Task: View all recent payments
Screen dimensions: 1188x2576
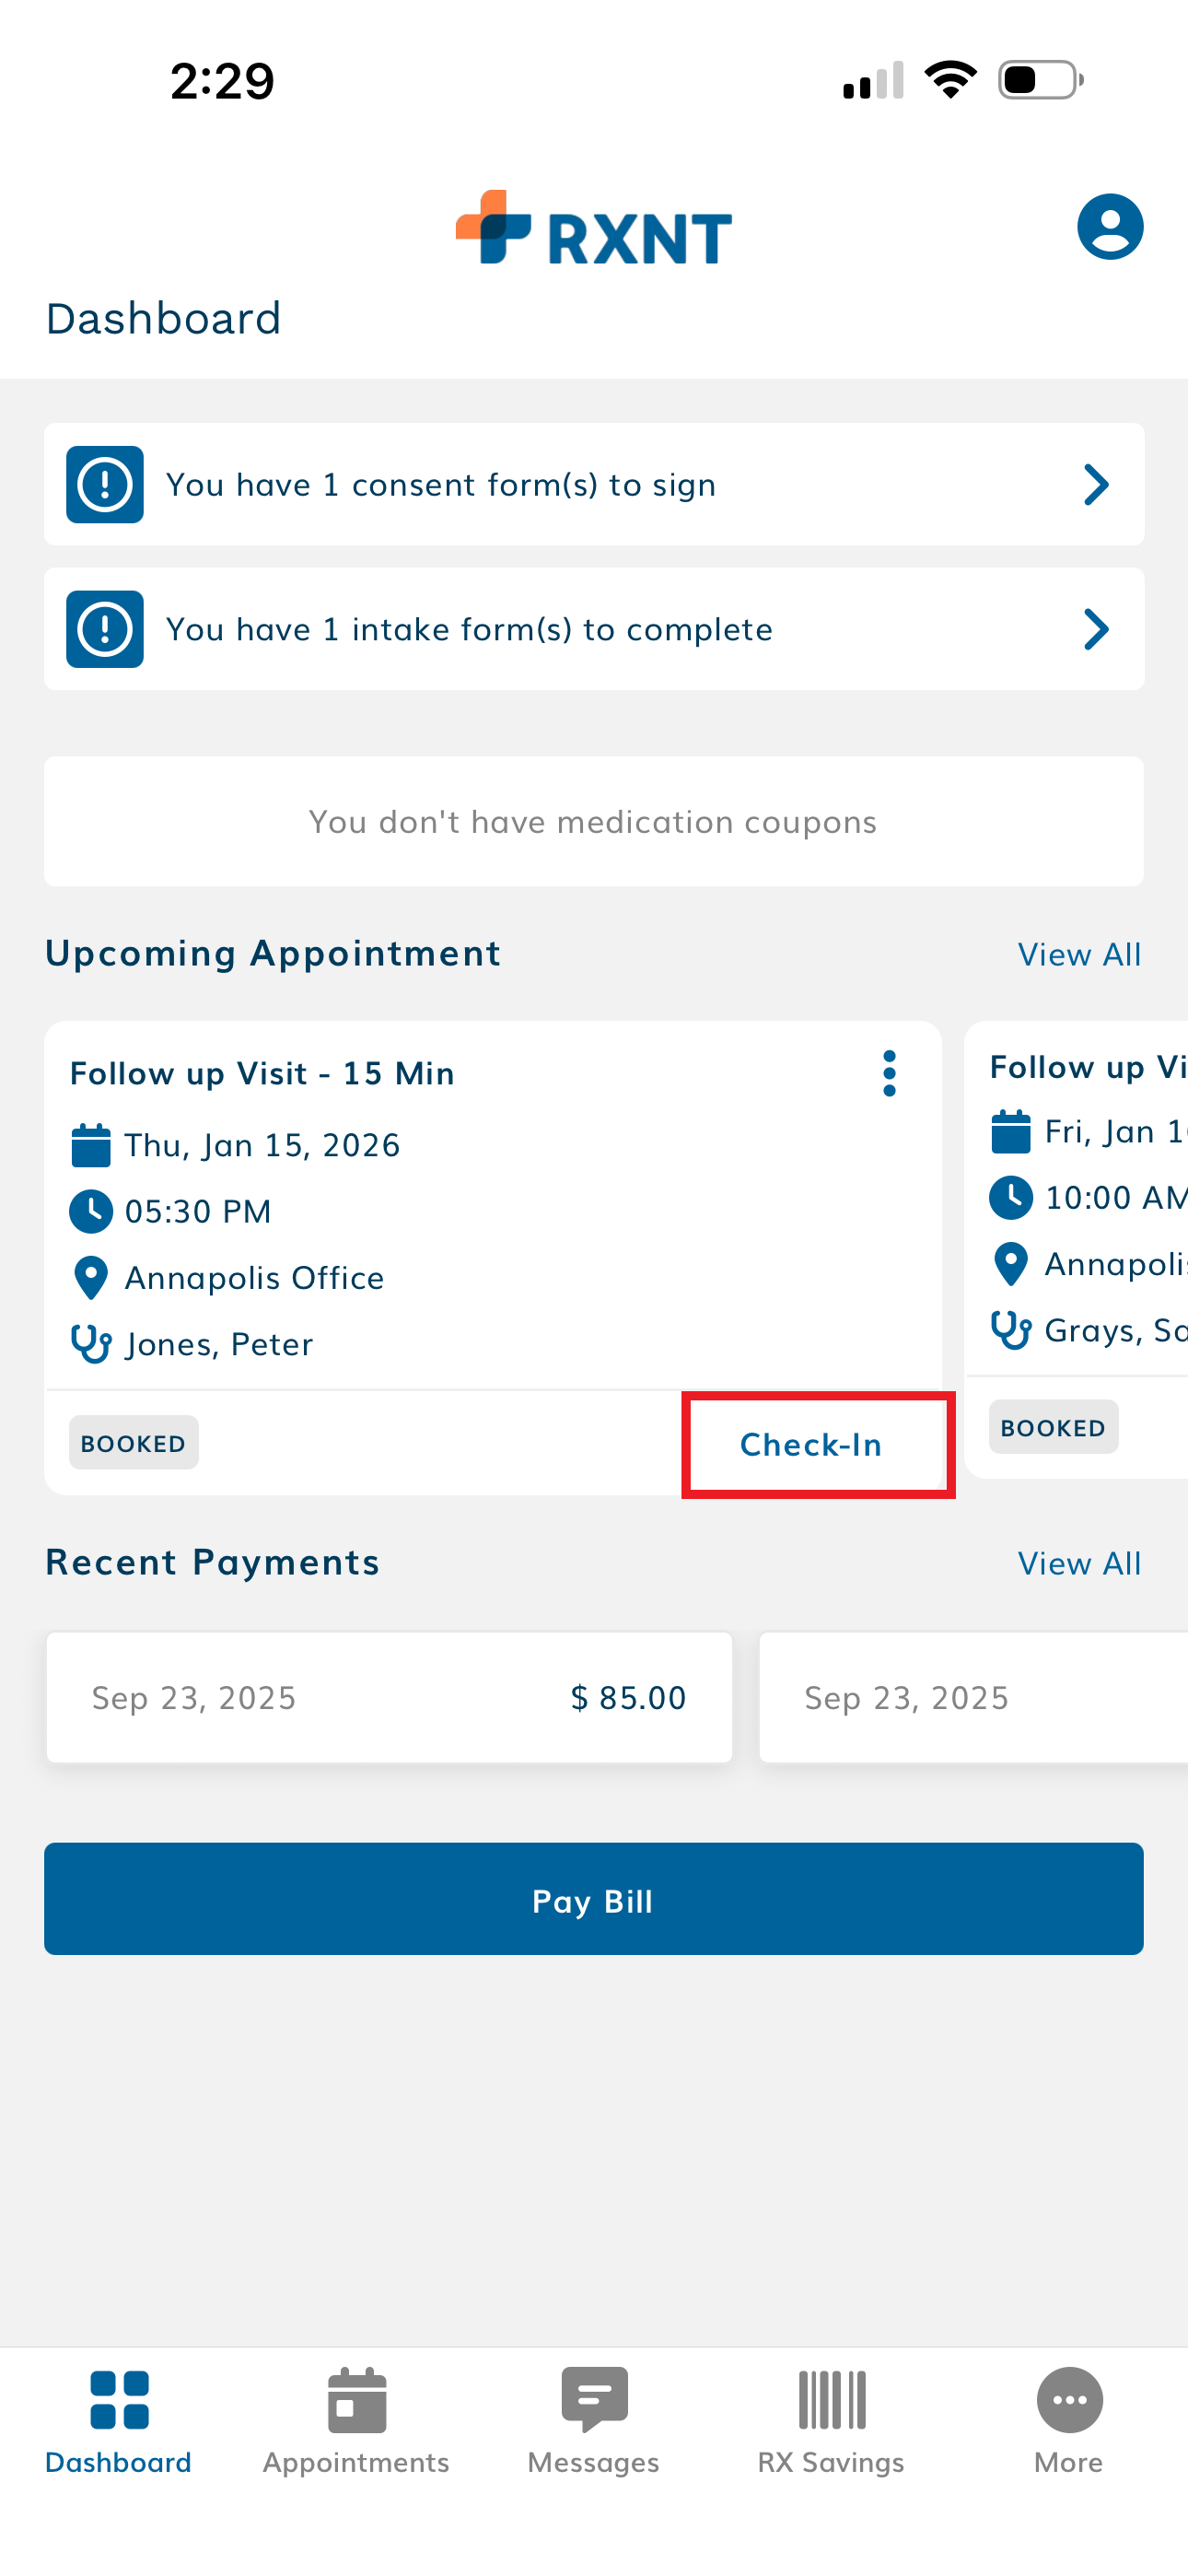Action: (1079, 1564)
